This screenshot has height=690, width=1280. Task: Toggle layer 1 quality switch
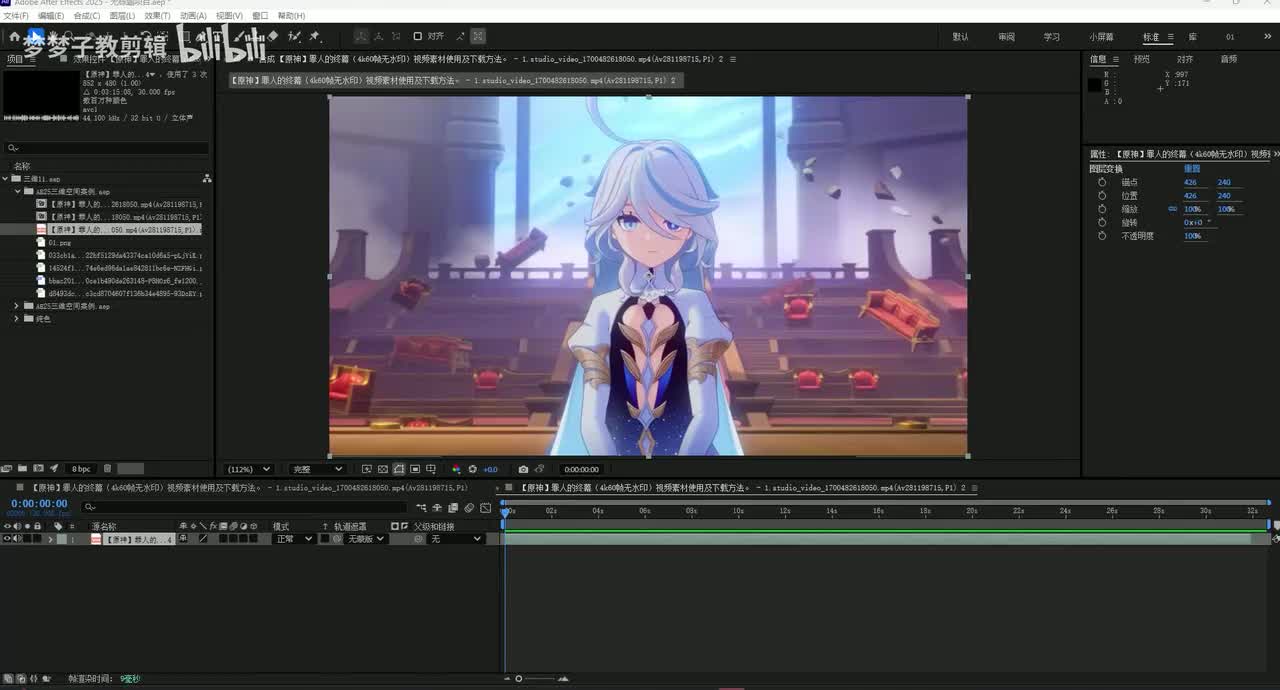tap(203, 539)
